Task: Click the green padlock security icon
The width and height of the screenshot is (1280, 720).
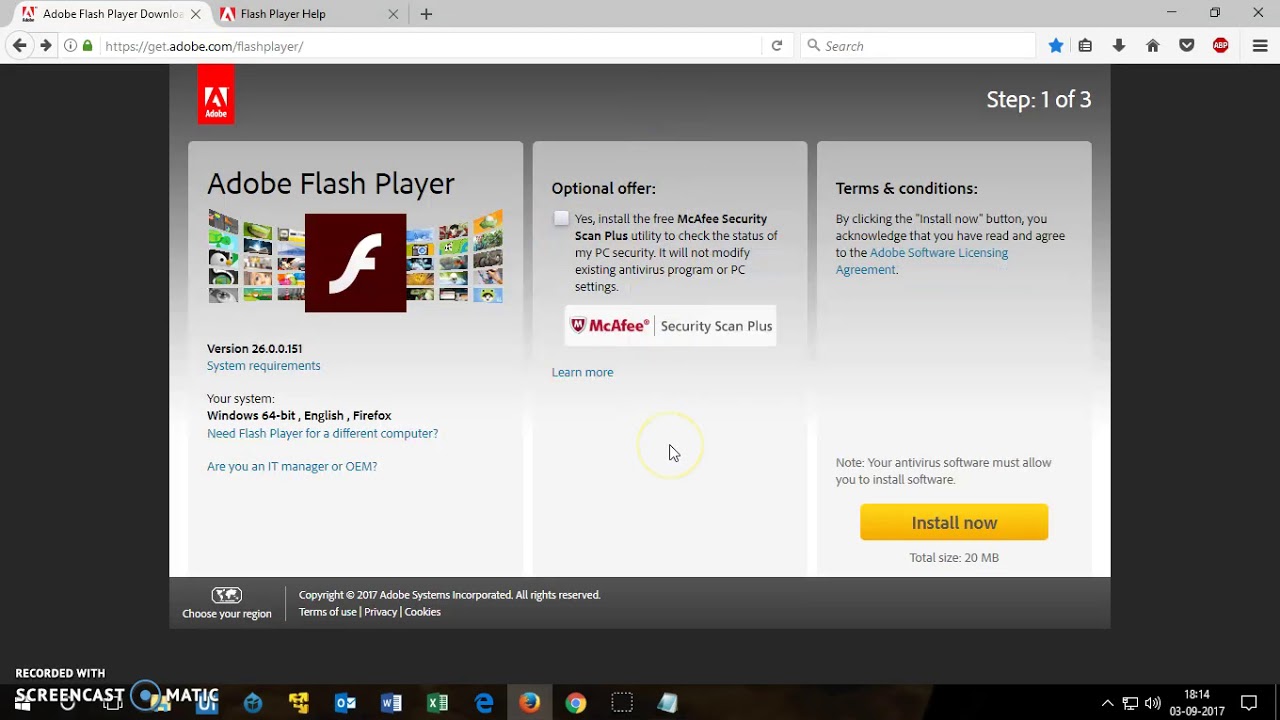Action: pyautogui.click(x=88, y=46)
